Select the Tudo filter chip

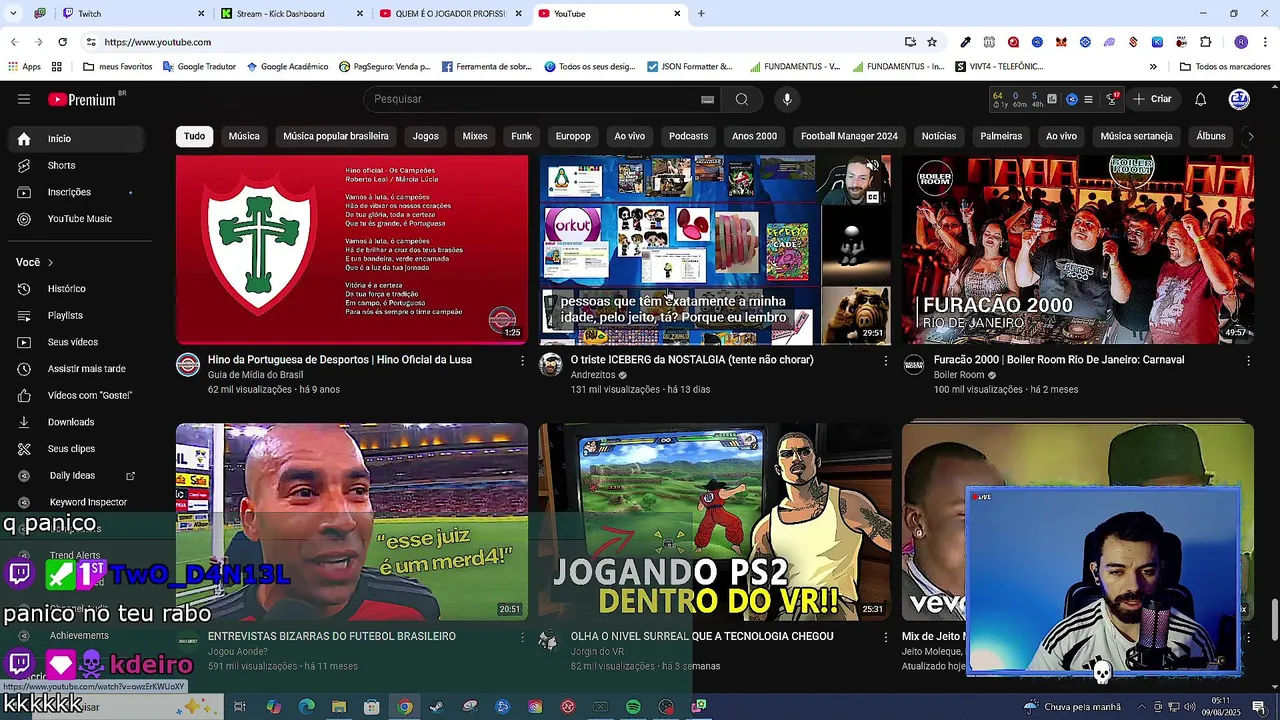pyautogui.click(x=194, y=136)
